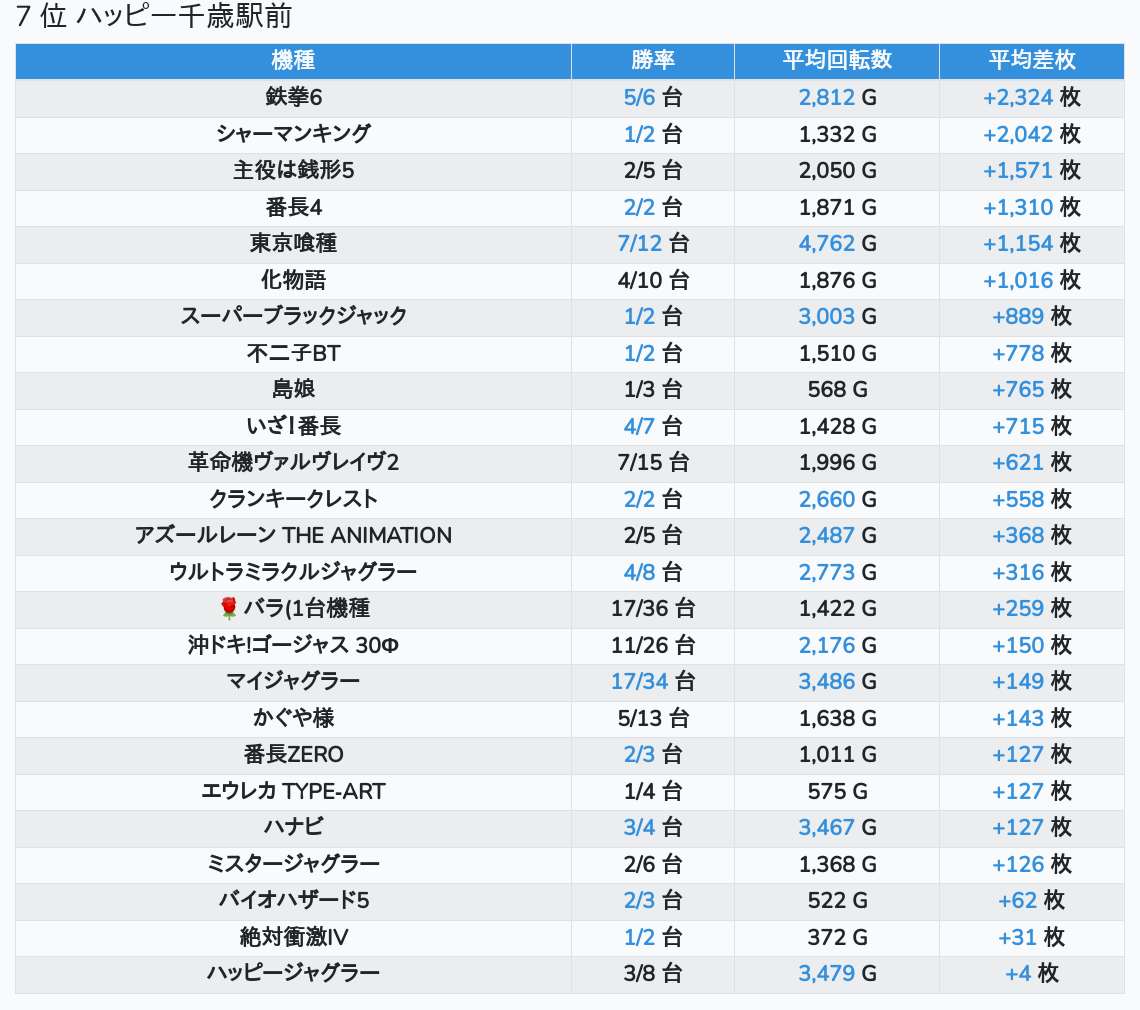Select the 鉄拳6 machine name
The width and height of the screenshot is (1140, 1010).
293,97
